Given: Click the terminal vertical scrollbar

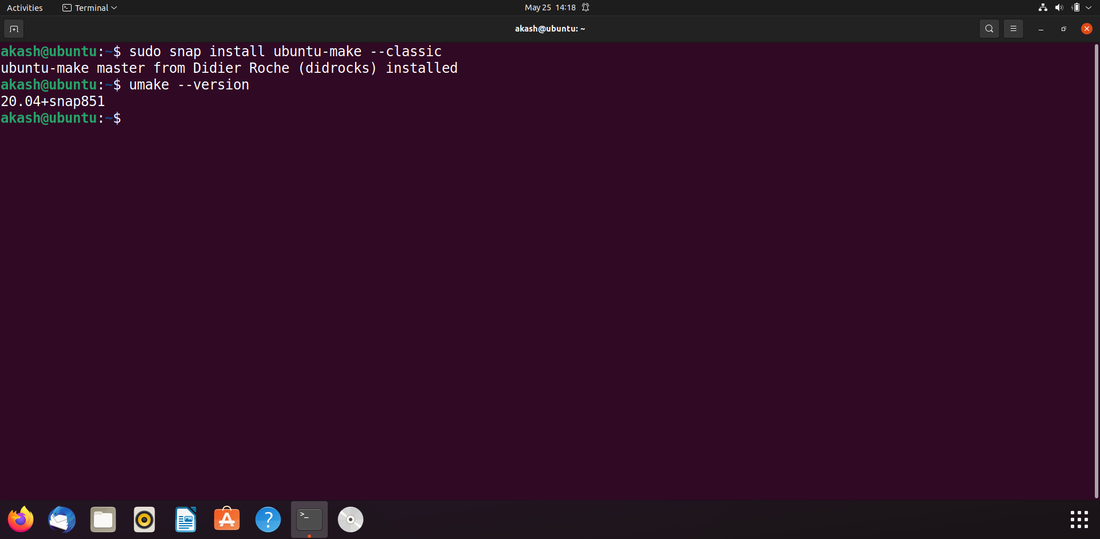Looking at the screenshot, I should (1096, 270).
